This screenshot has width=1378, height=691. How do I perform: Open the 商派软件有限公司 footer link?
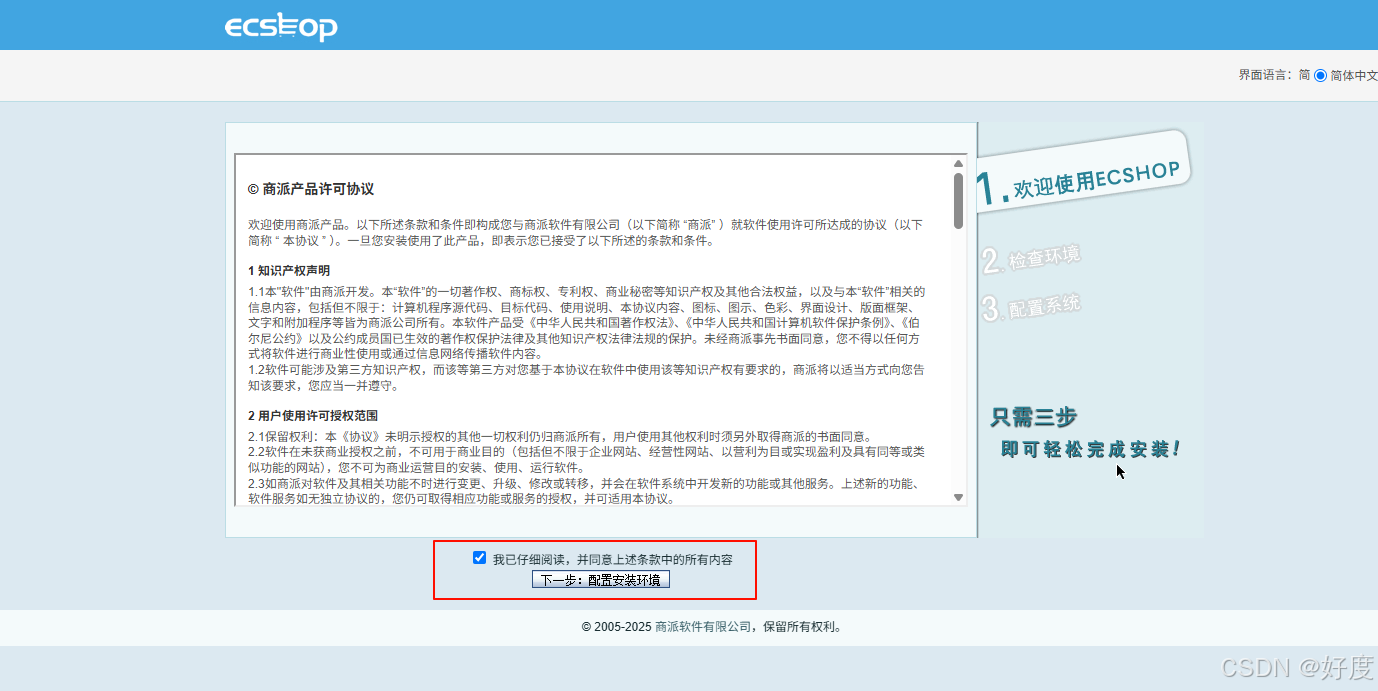[x=703, y=627]
